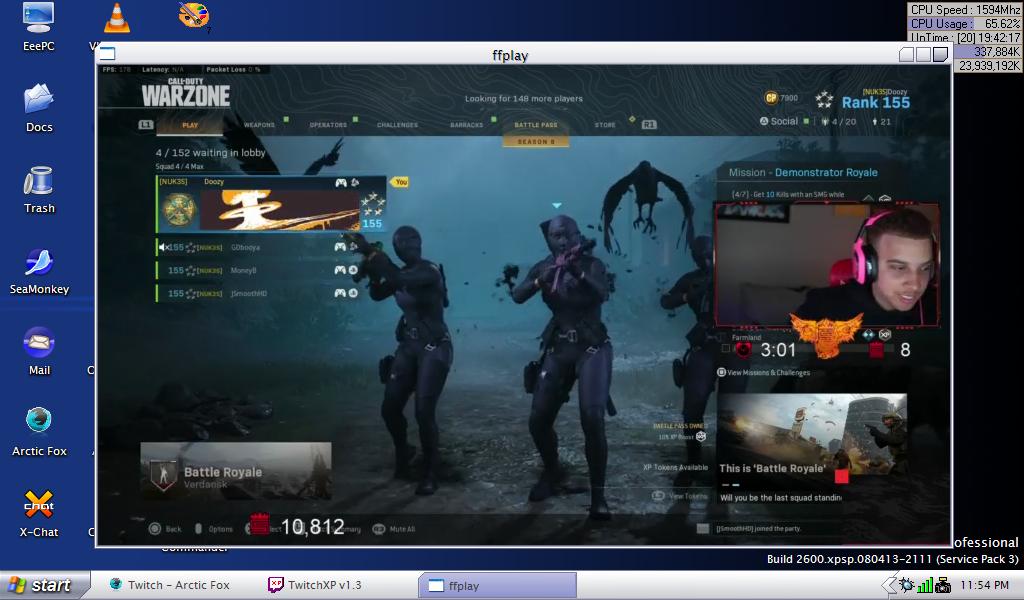Click the Mission - Demonstrator Royale title
This screenshot has width=1024, height=600.
tap(803, 172)
